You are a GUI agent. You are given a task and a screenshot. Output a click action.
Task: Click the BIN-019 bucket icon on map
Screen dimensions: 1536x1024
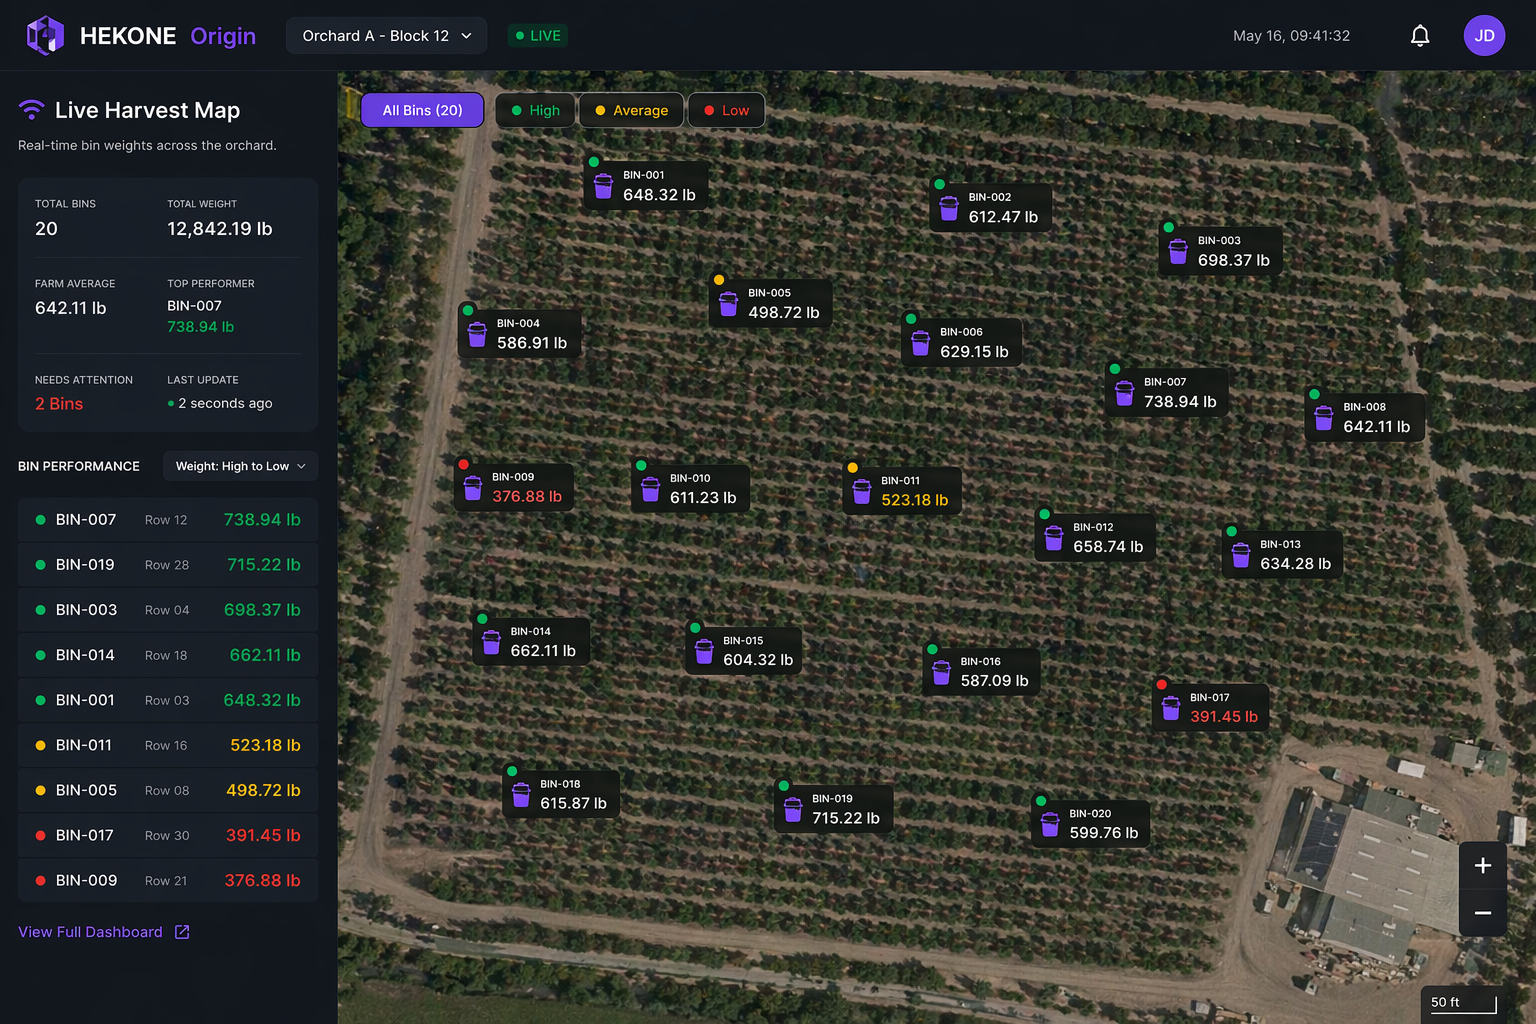pos(793,809)
